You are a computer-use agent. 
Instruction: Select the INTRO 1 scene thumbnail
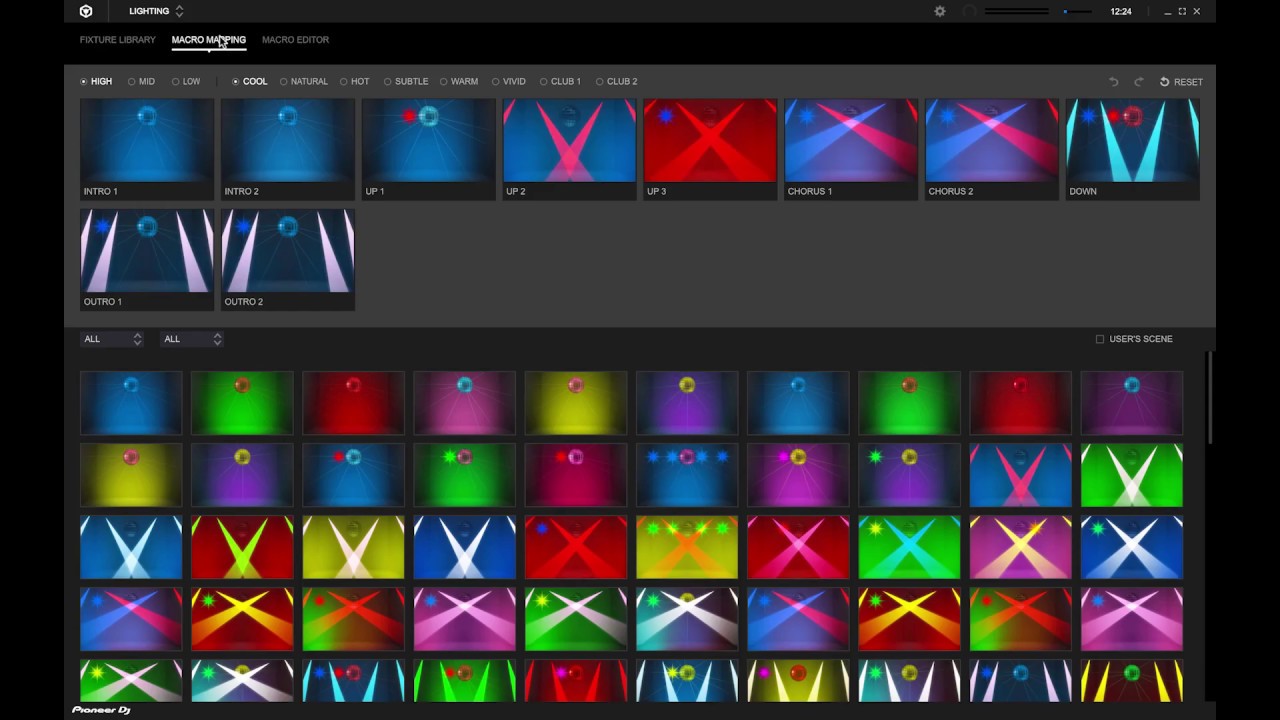coord(147,149)
